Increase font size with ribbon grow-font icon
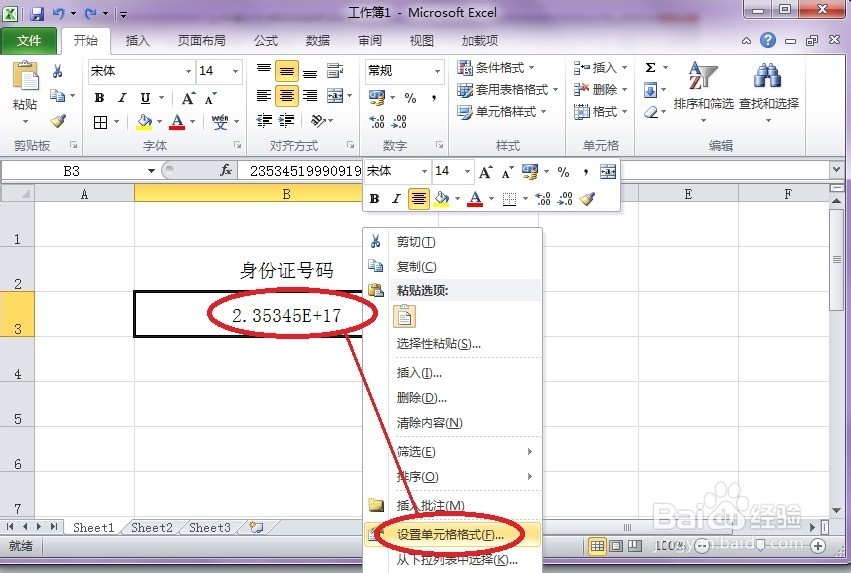Screen dimensions: 851x573 [188, 98]
